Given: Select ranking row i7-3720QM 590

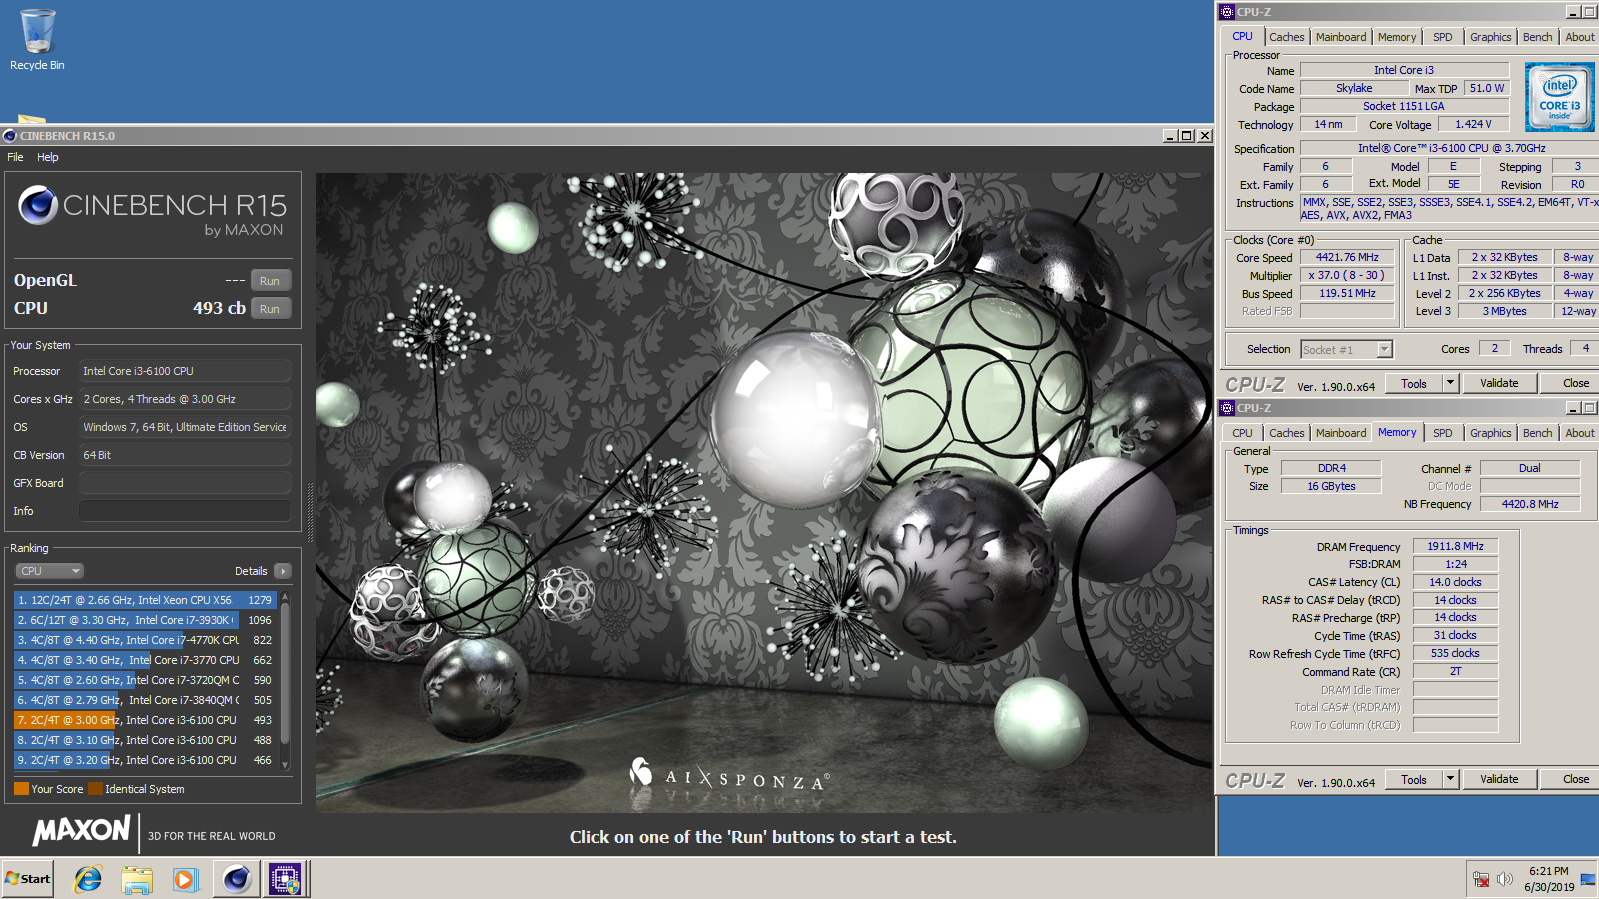Looking at the screenshot, I should pos(145,680).
